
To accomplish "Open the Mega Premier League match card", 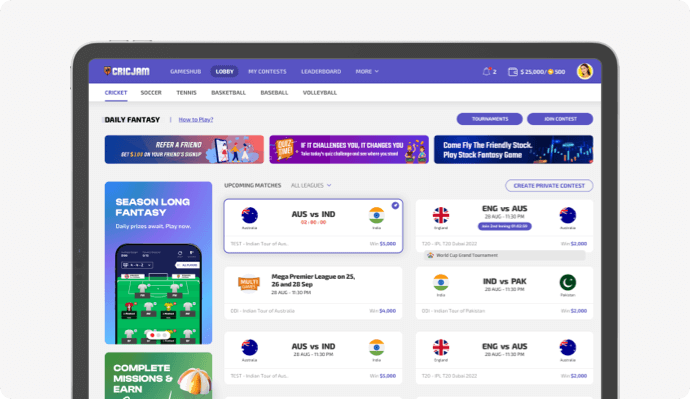I will pyautogui.click(x=313, y=293).
